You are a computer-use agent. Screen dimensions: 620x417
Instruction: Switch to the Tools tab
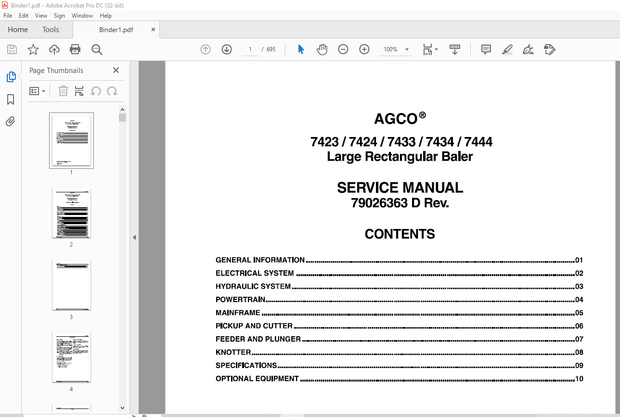[51, 30]
